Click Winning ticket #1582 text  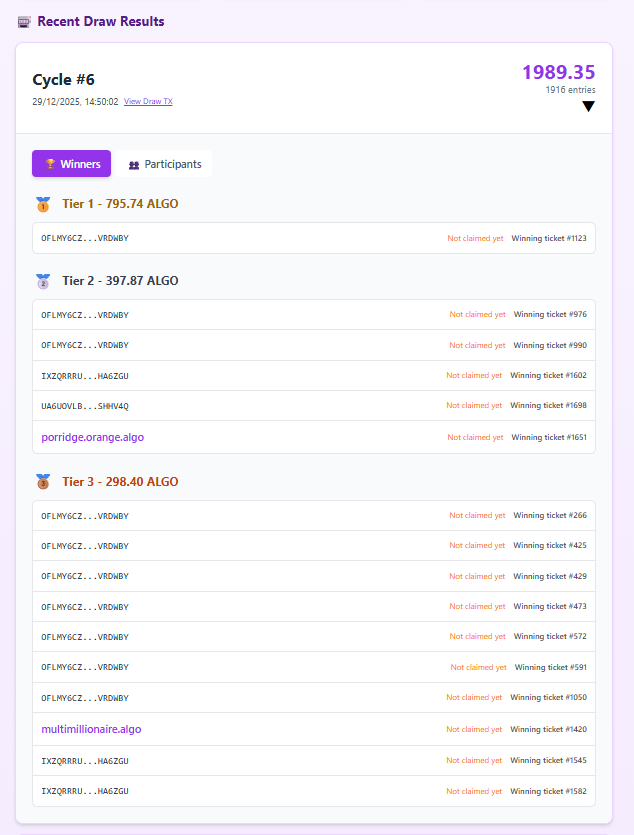pyautogui.click(x=548, y=791)
